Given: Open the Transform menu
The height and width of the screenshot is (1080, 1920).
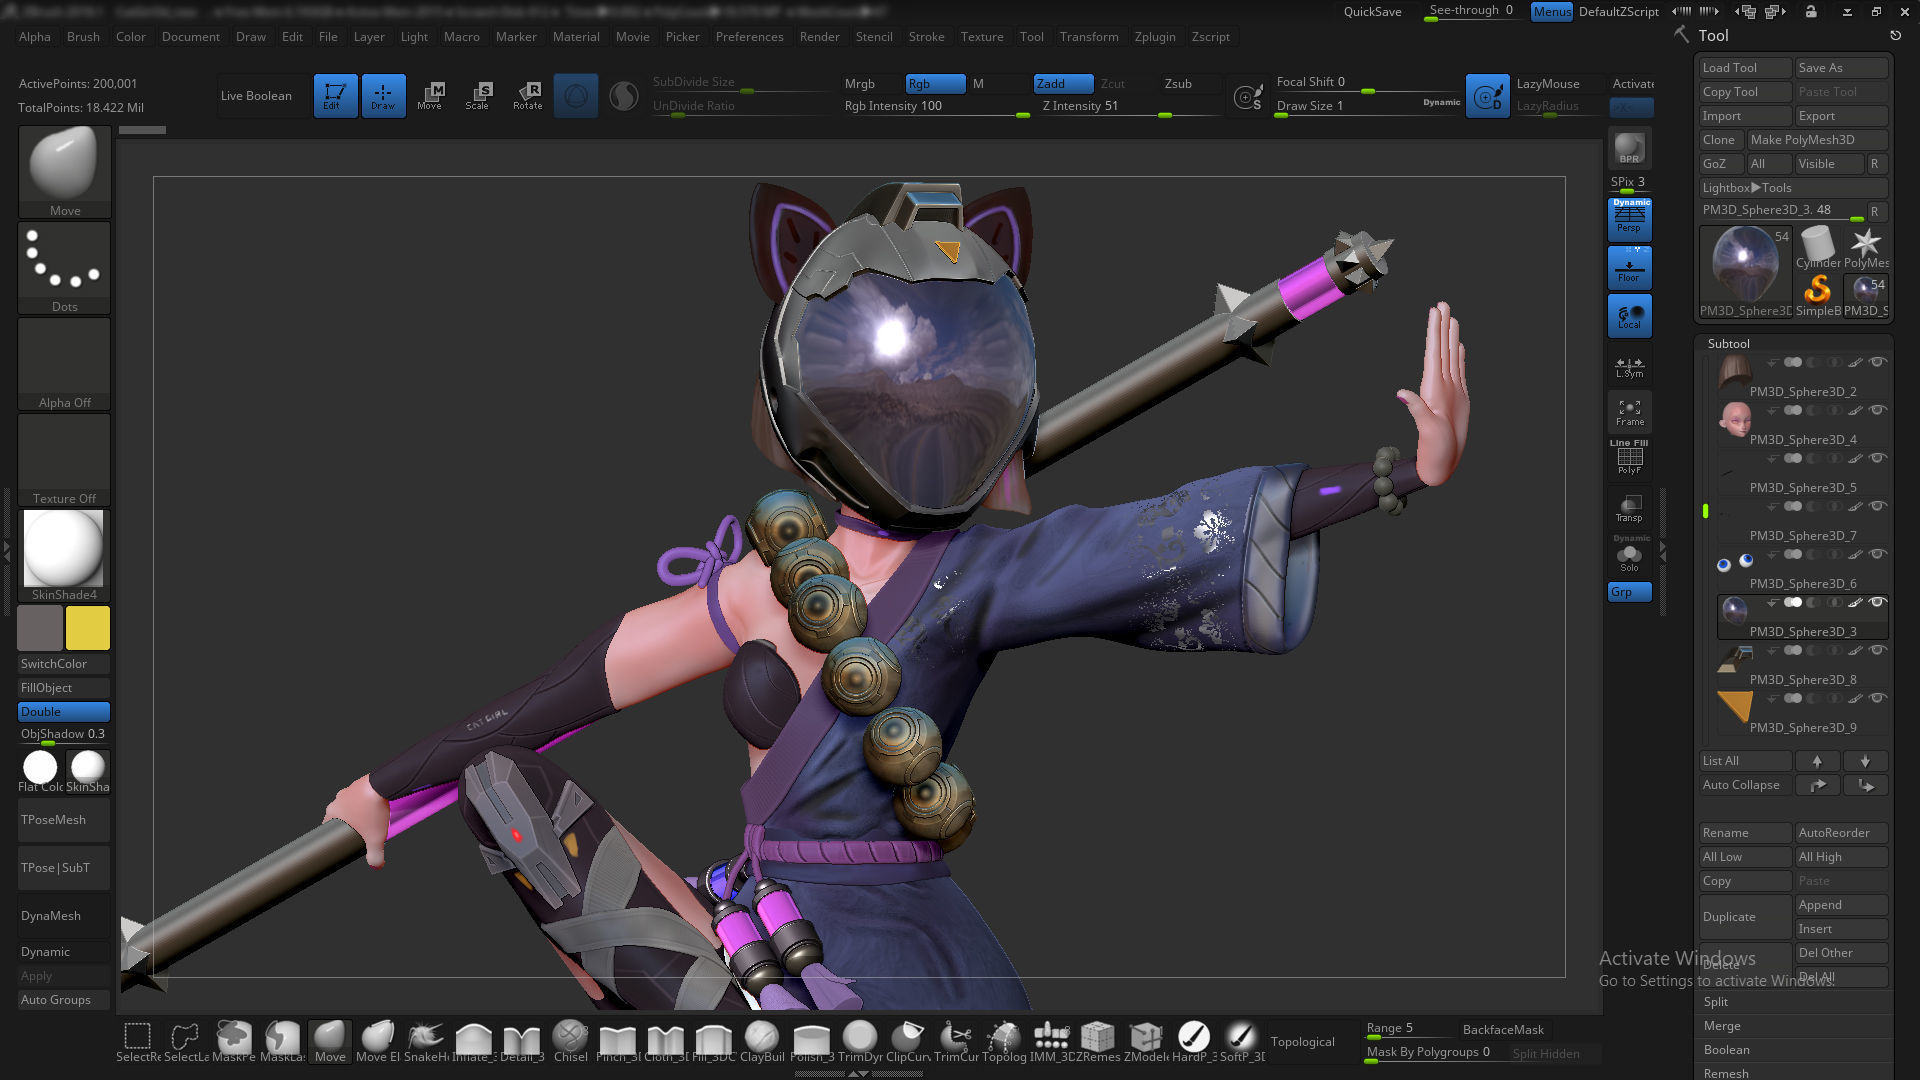Looking at the screenshot, I should [x=1089, y=37].
